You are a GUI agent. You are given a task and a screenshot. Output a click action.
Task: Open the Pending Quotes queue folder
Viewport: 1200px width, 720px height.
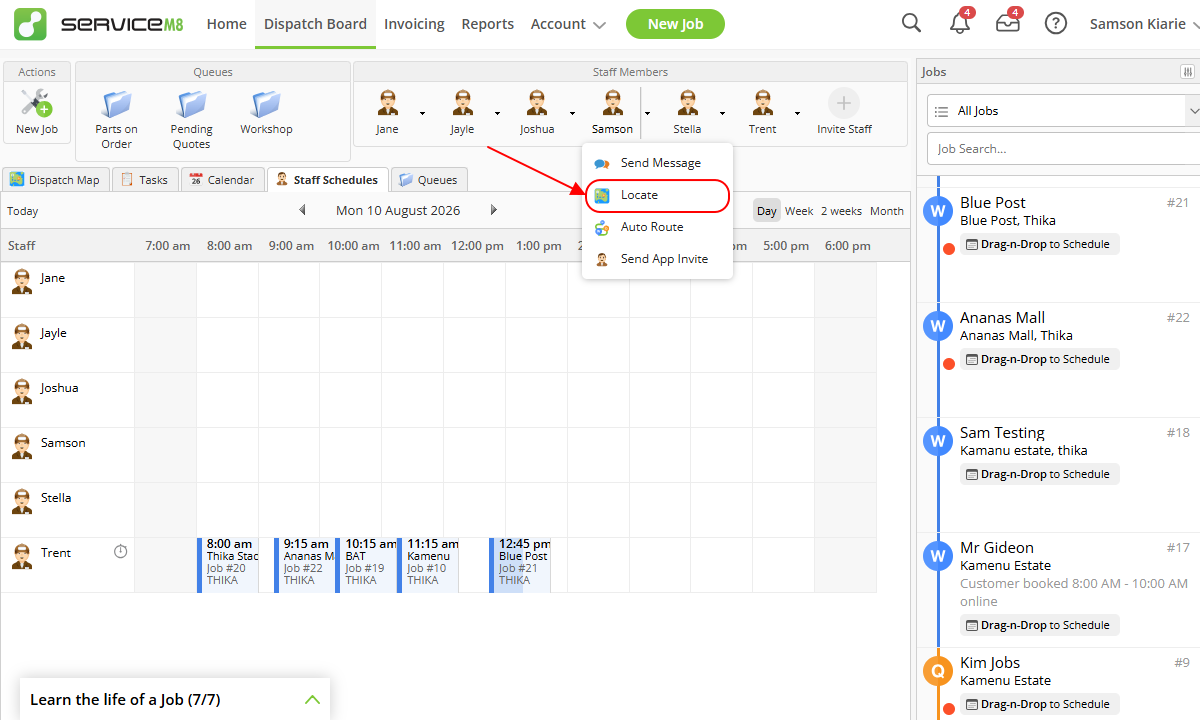click(x=191, y=104)
